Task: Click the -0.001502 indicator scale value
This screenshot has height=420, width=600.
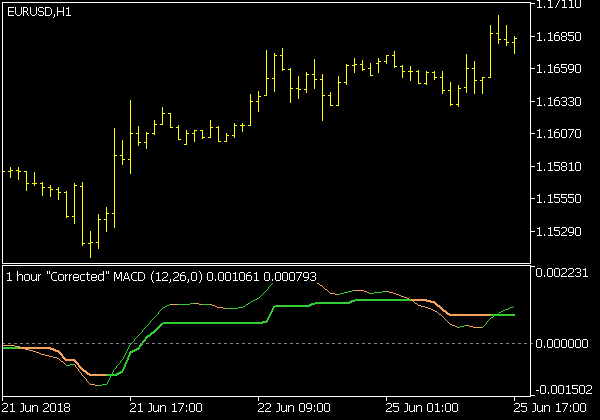Action: [x=563, y=390]
